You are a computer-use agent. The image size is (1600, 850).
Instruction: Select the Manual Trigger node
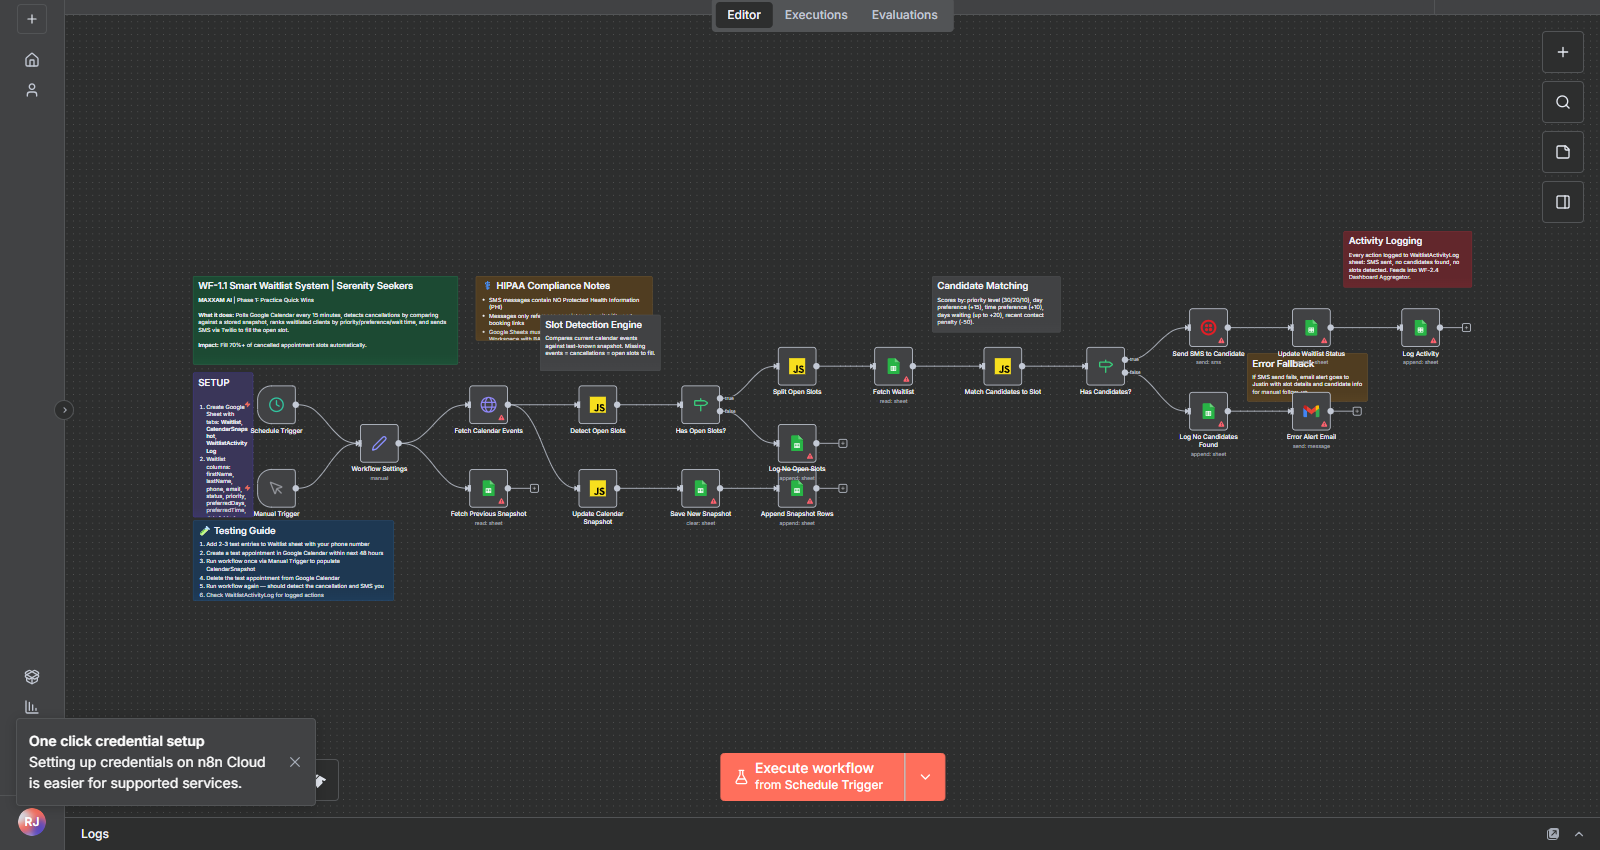point(277,488)
